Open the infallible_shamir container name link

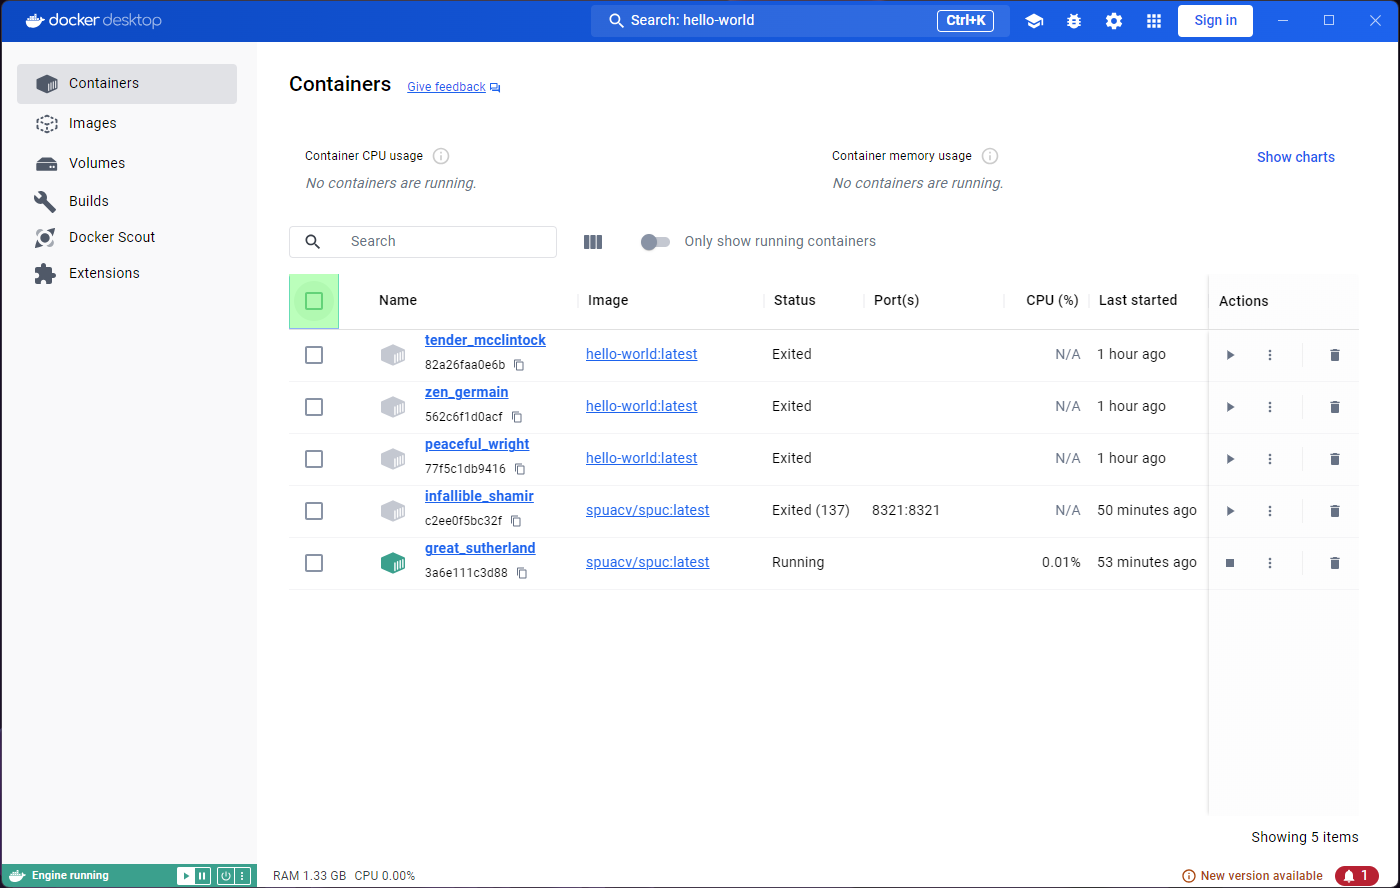479,496
